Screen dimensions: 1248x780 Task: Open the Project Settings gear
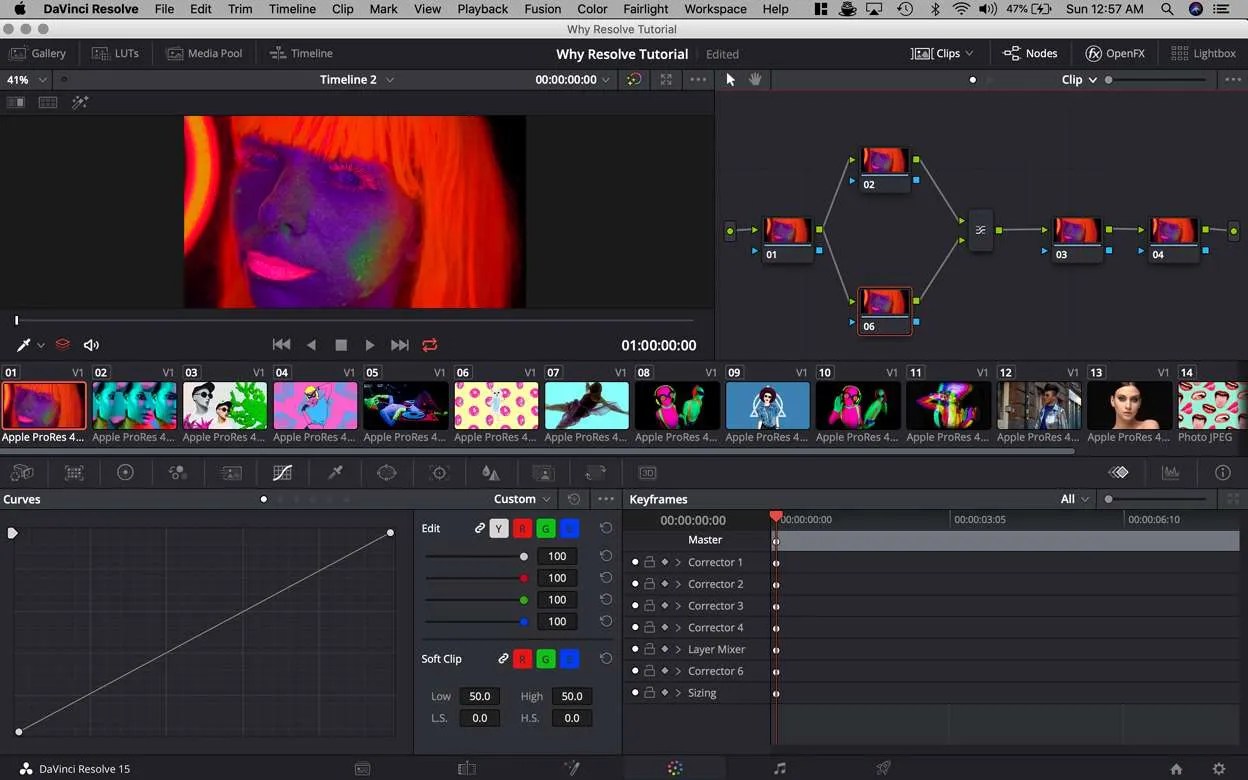click(1218, 769)
